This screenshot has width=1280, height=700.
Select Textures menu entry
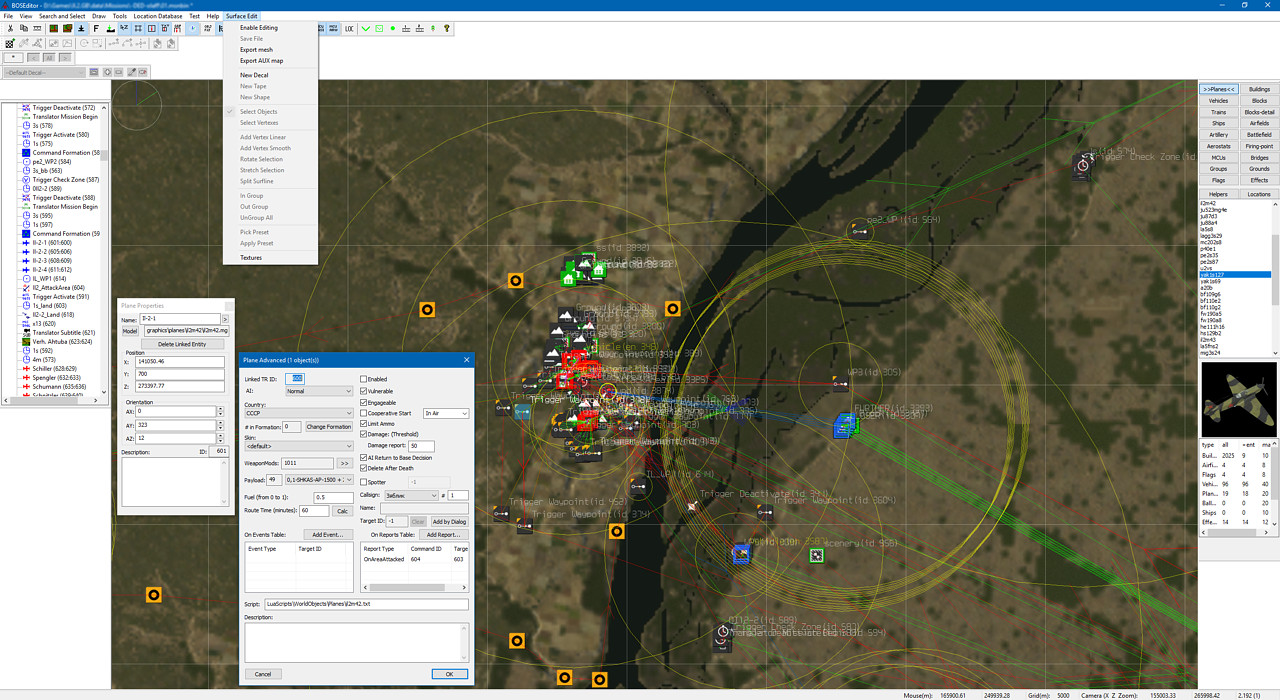click(x=251, y=257)
